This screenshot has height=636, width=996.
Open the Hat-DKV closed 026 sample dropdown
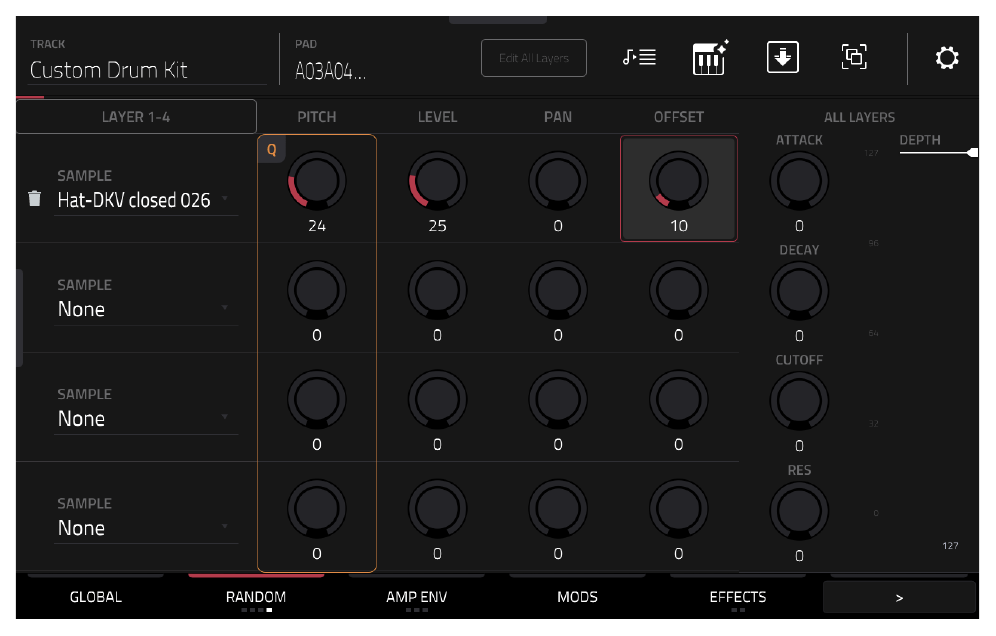click(145, 200)
